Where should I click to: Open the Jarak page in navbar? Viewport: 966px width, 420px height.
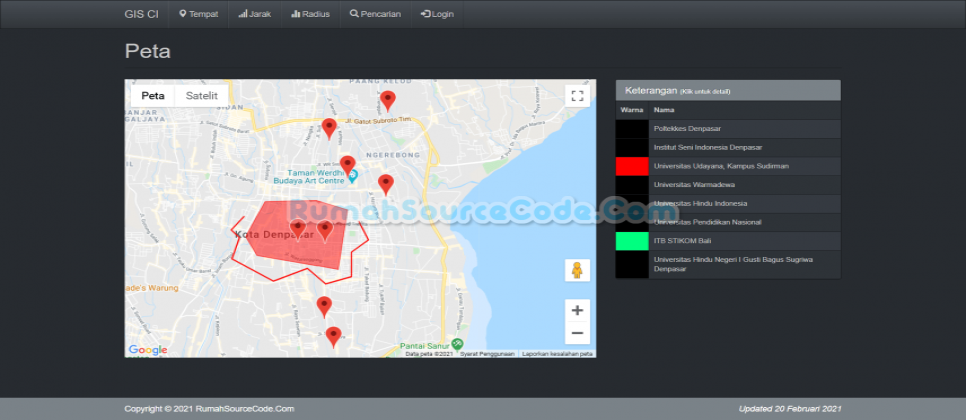point(254,14)
